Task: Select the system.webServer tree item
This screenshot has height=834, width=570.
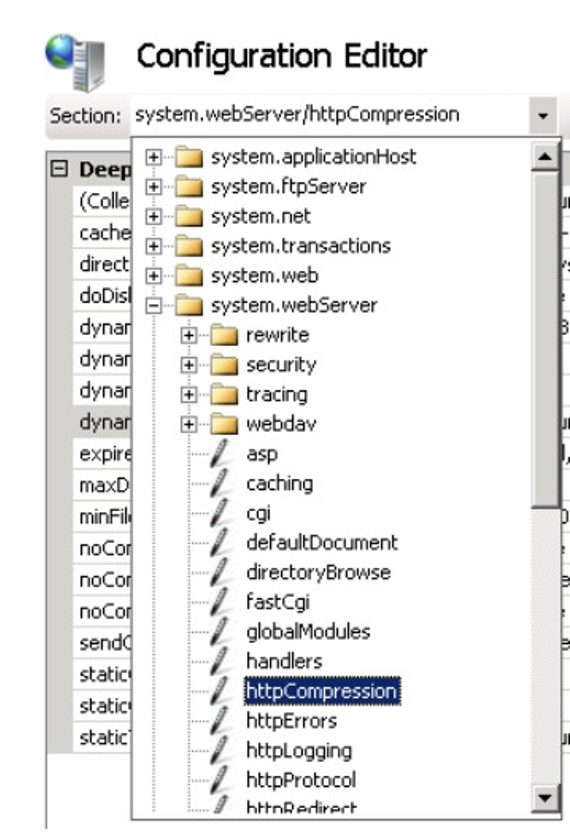Action: click(295, 305)
